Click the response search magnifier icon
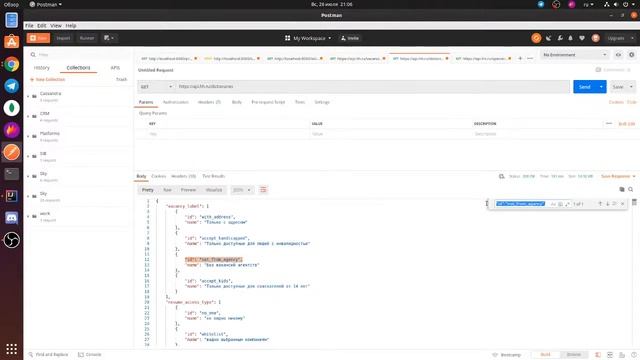 coord(631,189)
